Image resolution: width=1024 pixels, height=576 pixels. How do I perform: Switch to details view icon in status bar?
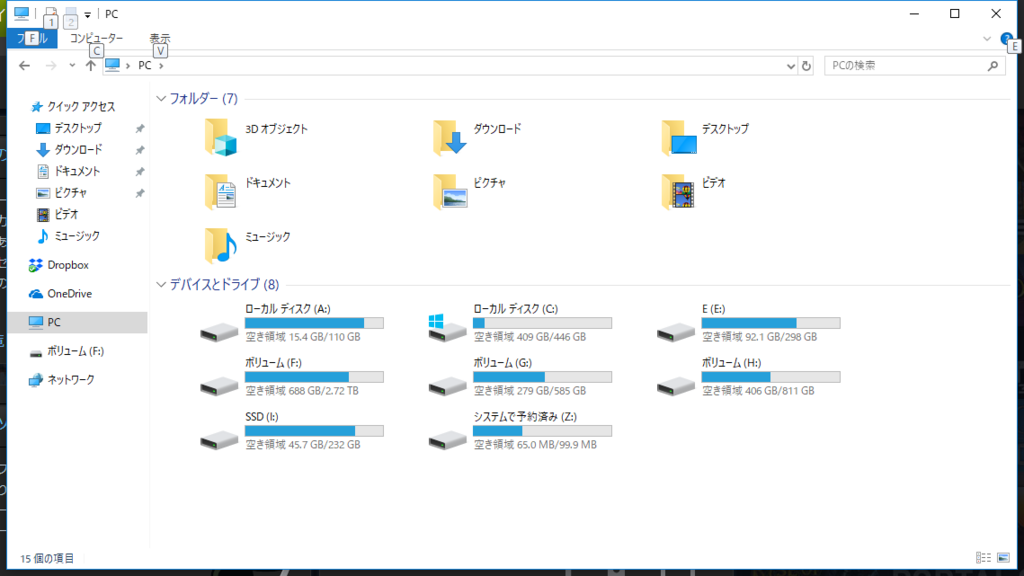(983, 558)
